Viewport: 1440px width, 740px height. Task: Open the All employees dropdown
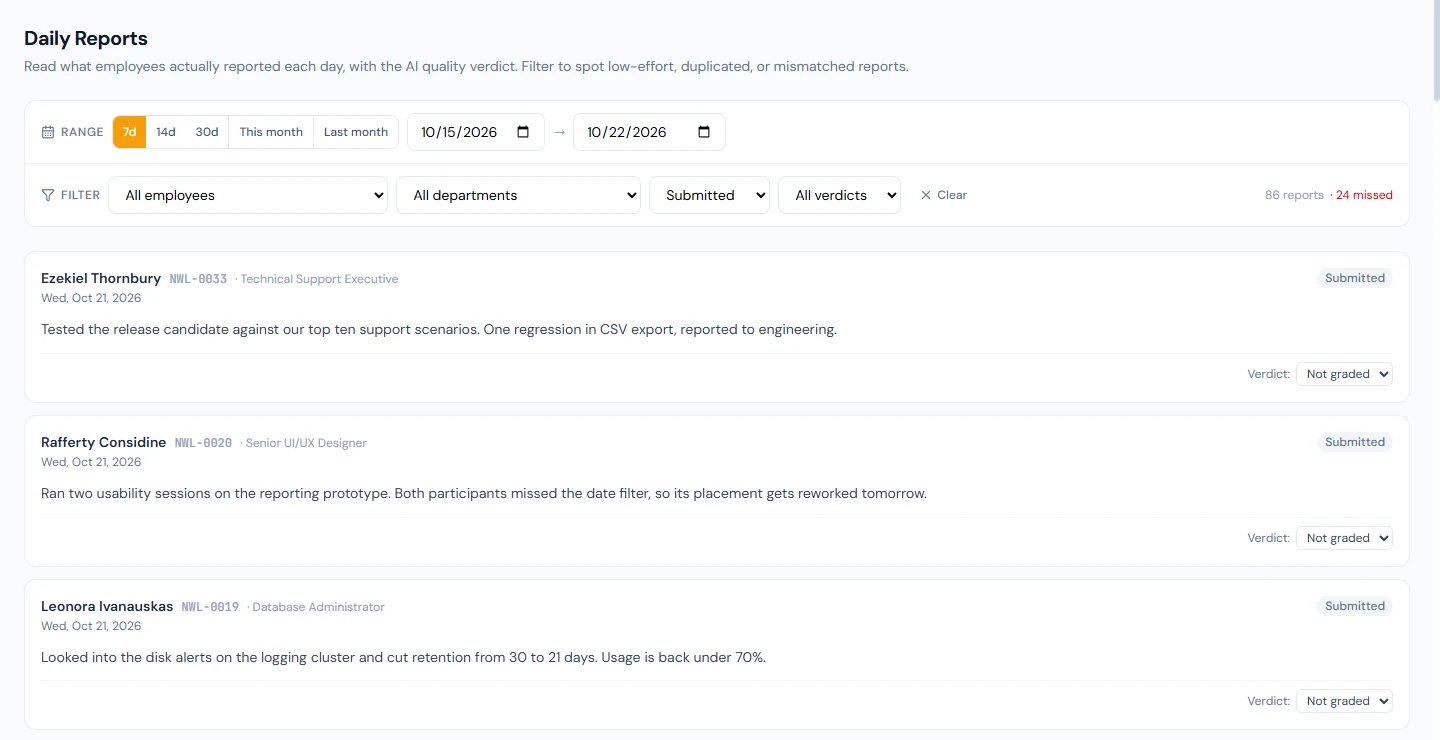[248, 195]
